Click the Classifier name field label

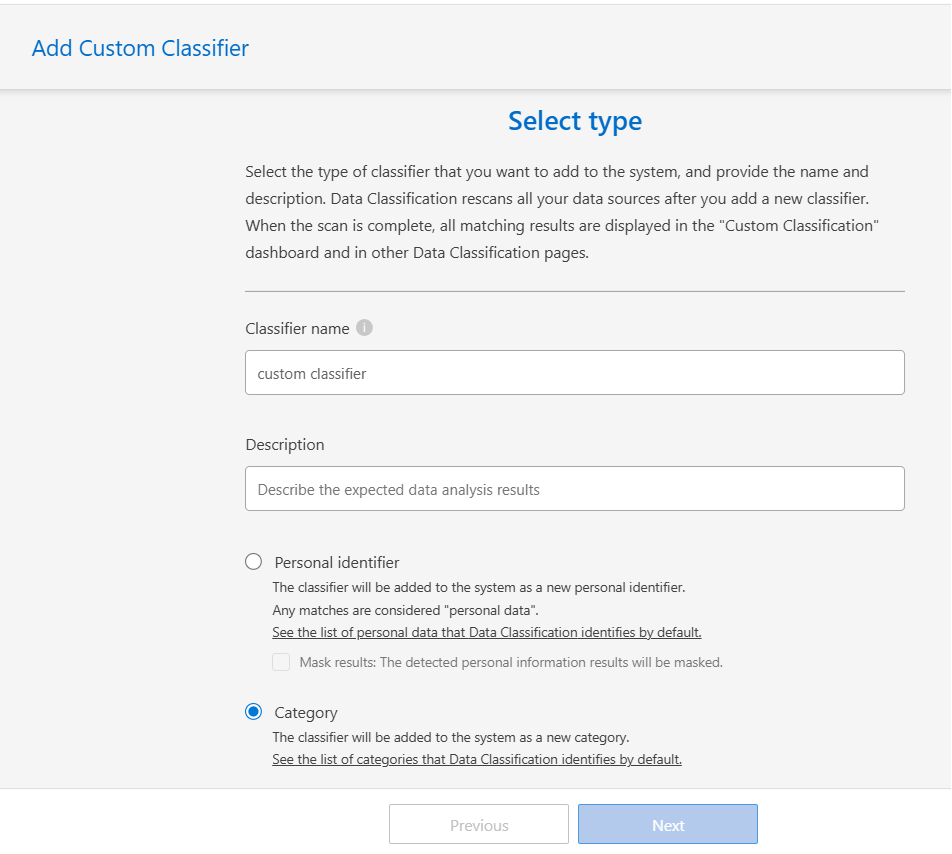tap(297, 328)
